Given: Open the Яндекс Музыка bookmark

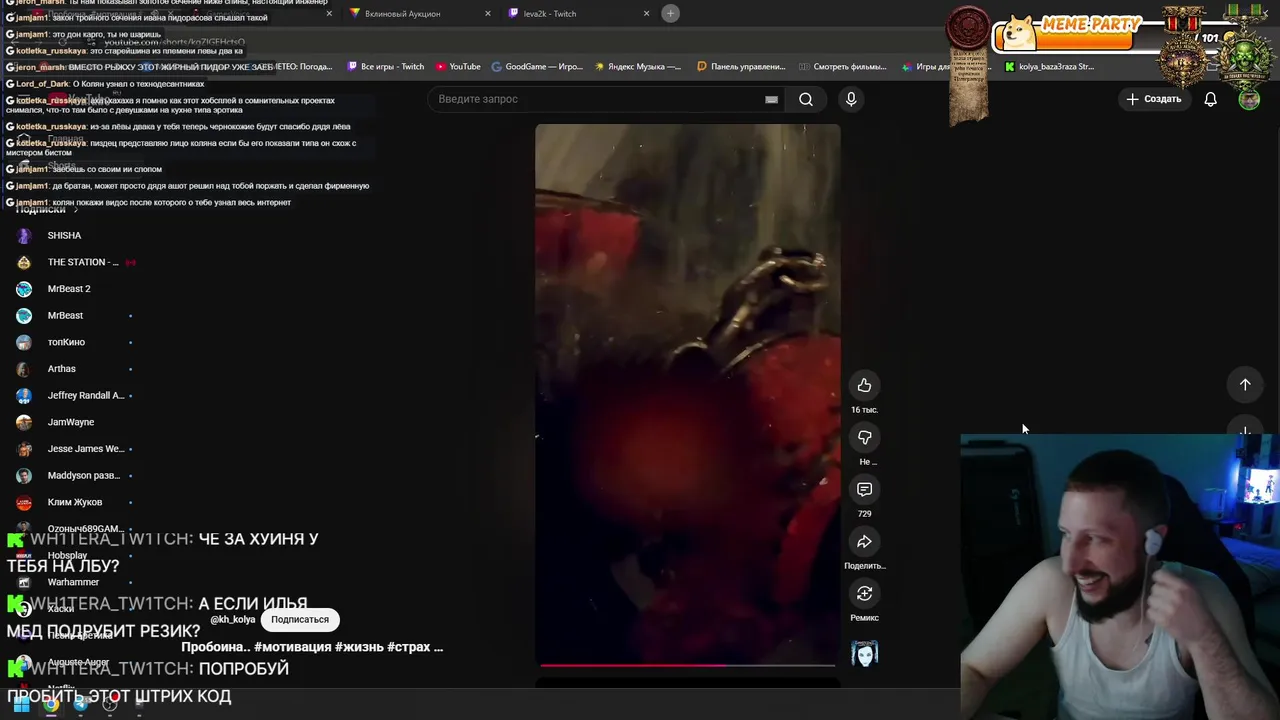Looking at the screenshot, I should click(x=638, y=67).
